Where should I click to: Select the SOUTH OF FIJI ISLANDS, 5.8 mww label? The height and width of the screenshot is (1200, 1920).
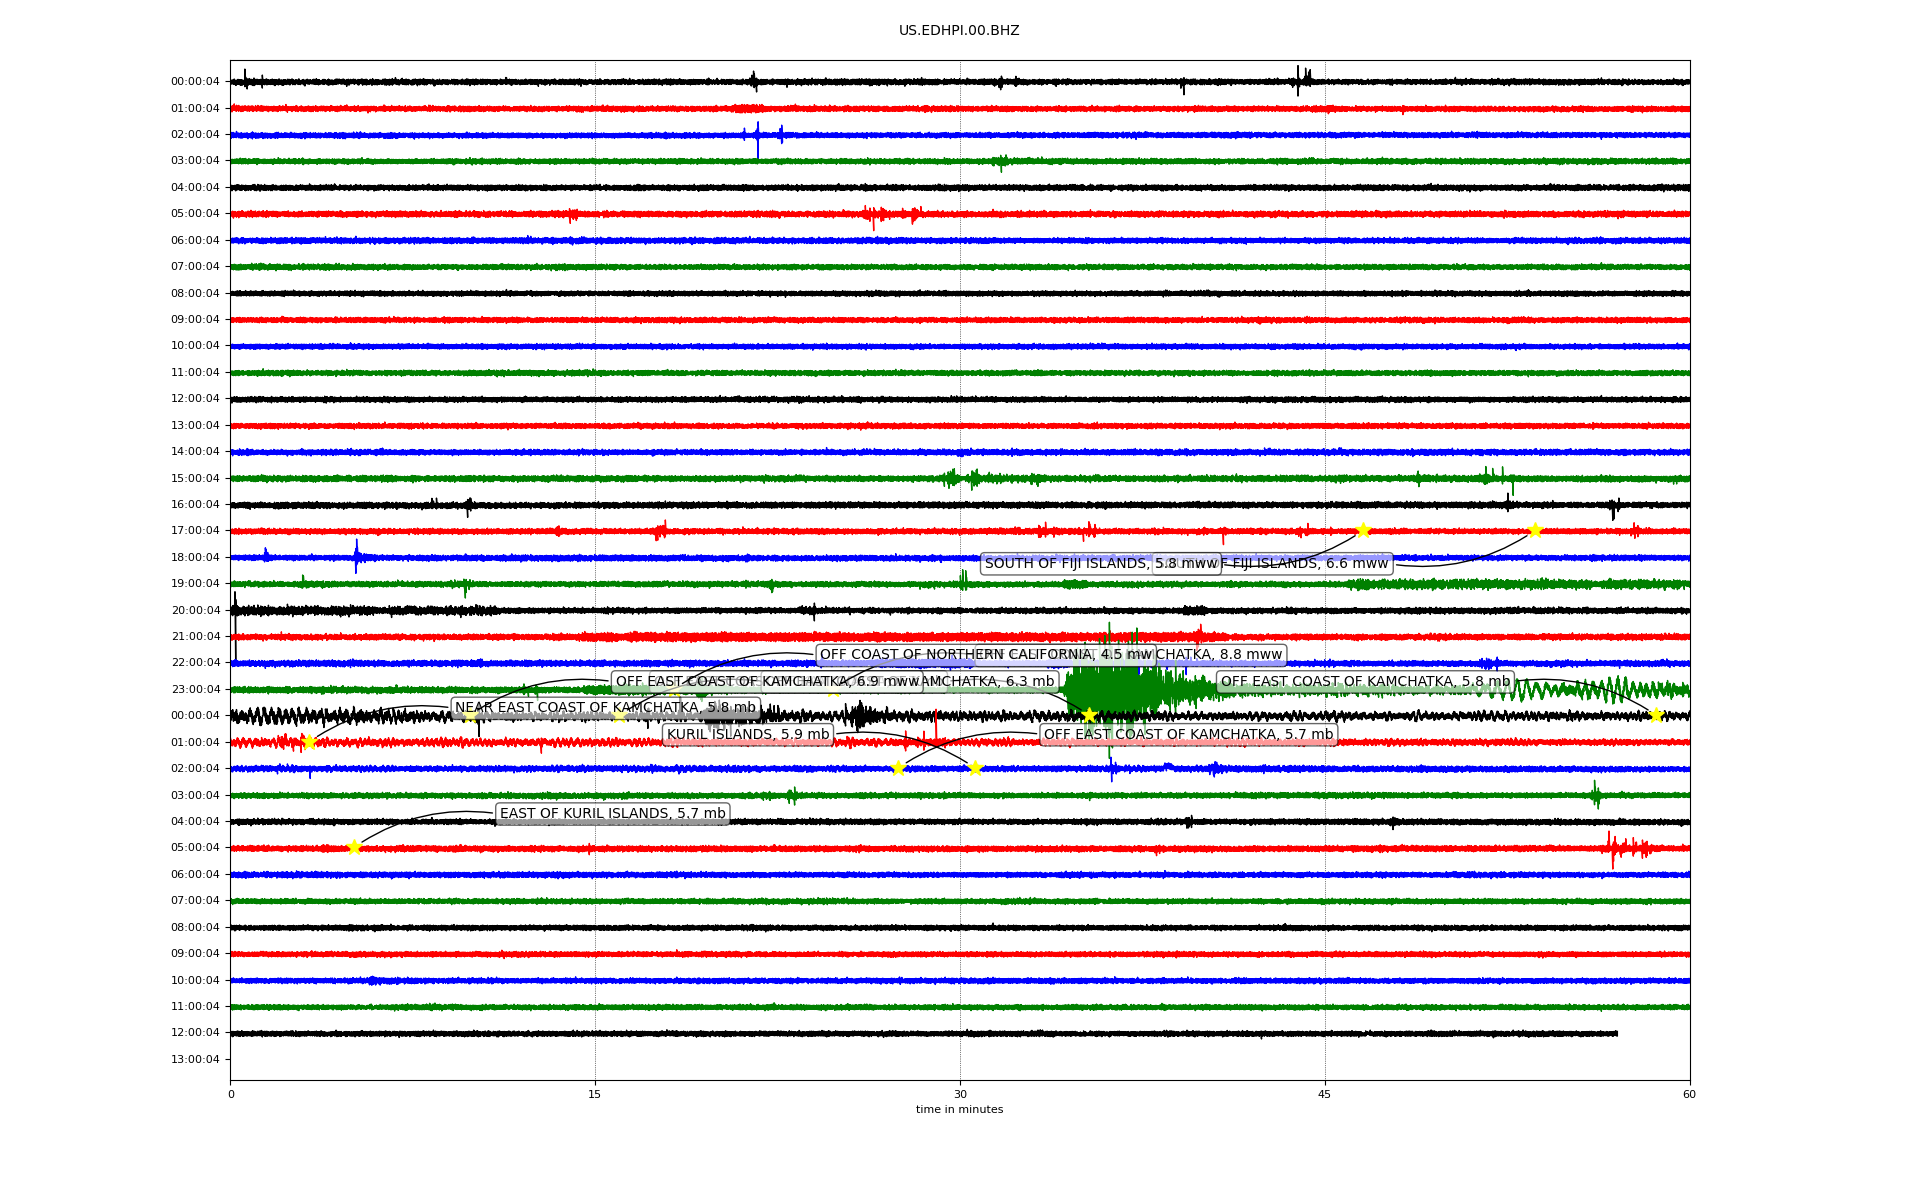pyautogui.click(x=1100, y=564)
